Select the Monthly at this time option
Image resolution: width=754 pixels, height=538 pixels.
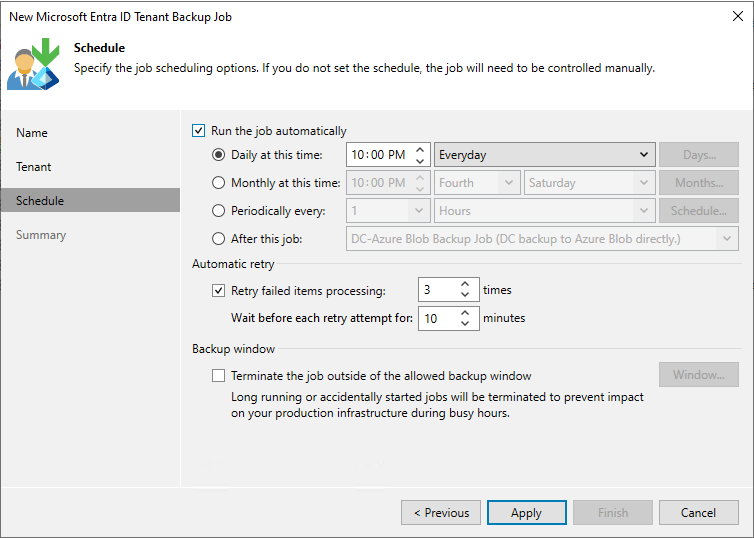[218, 183]
